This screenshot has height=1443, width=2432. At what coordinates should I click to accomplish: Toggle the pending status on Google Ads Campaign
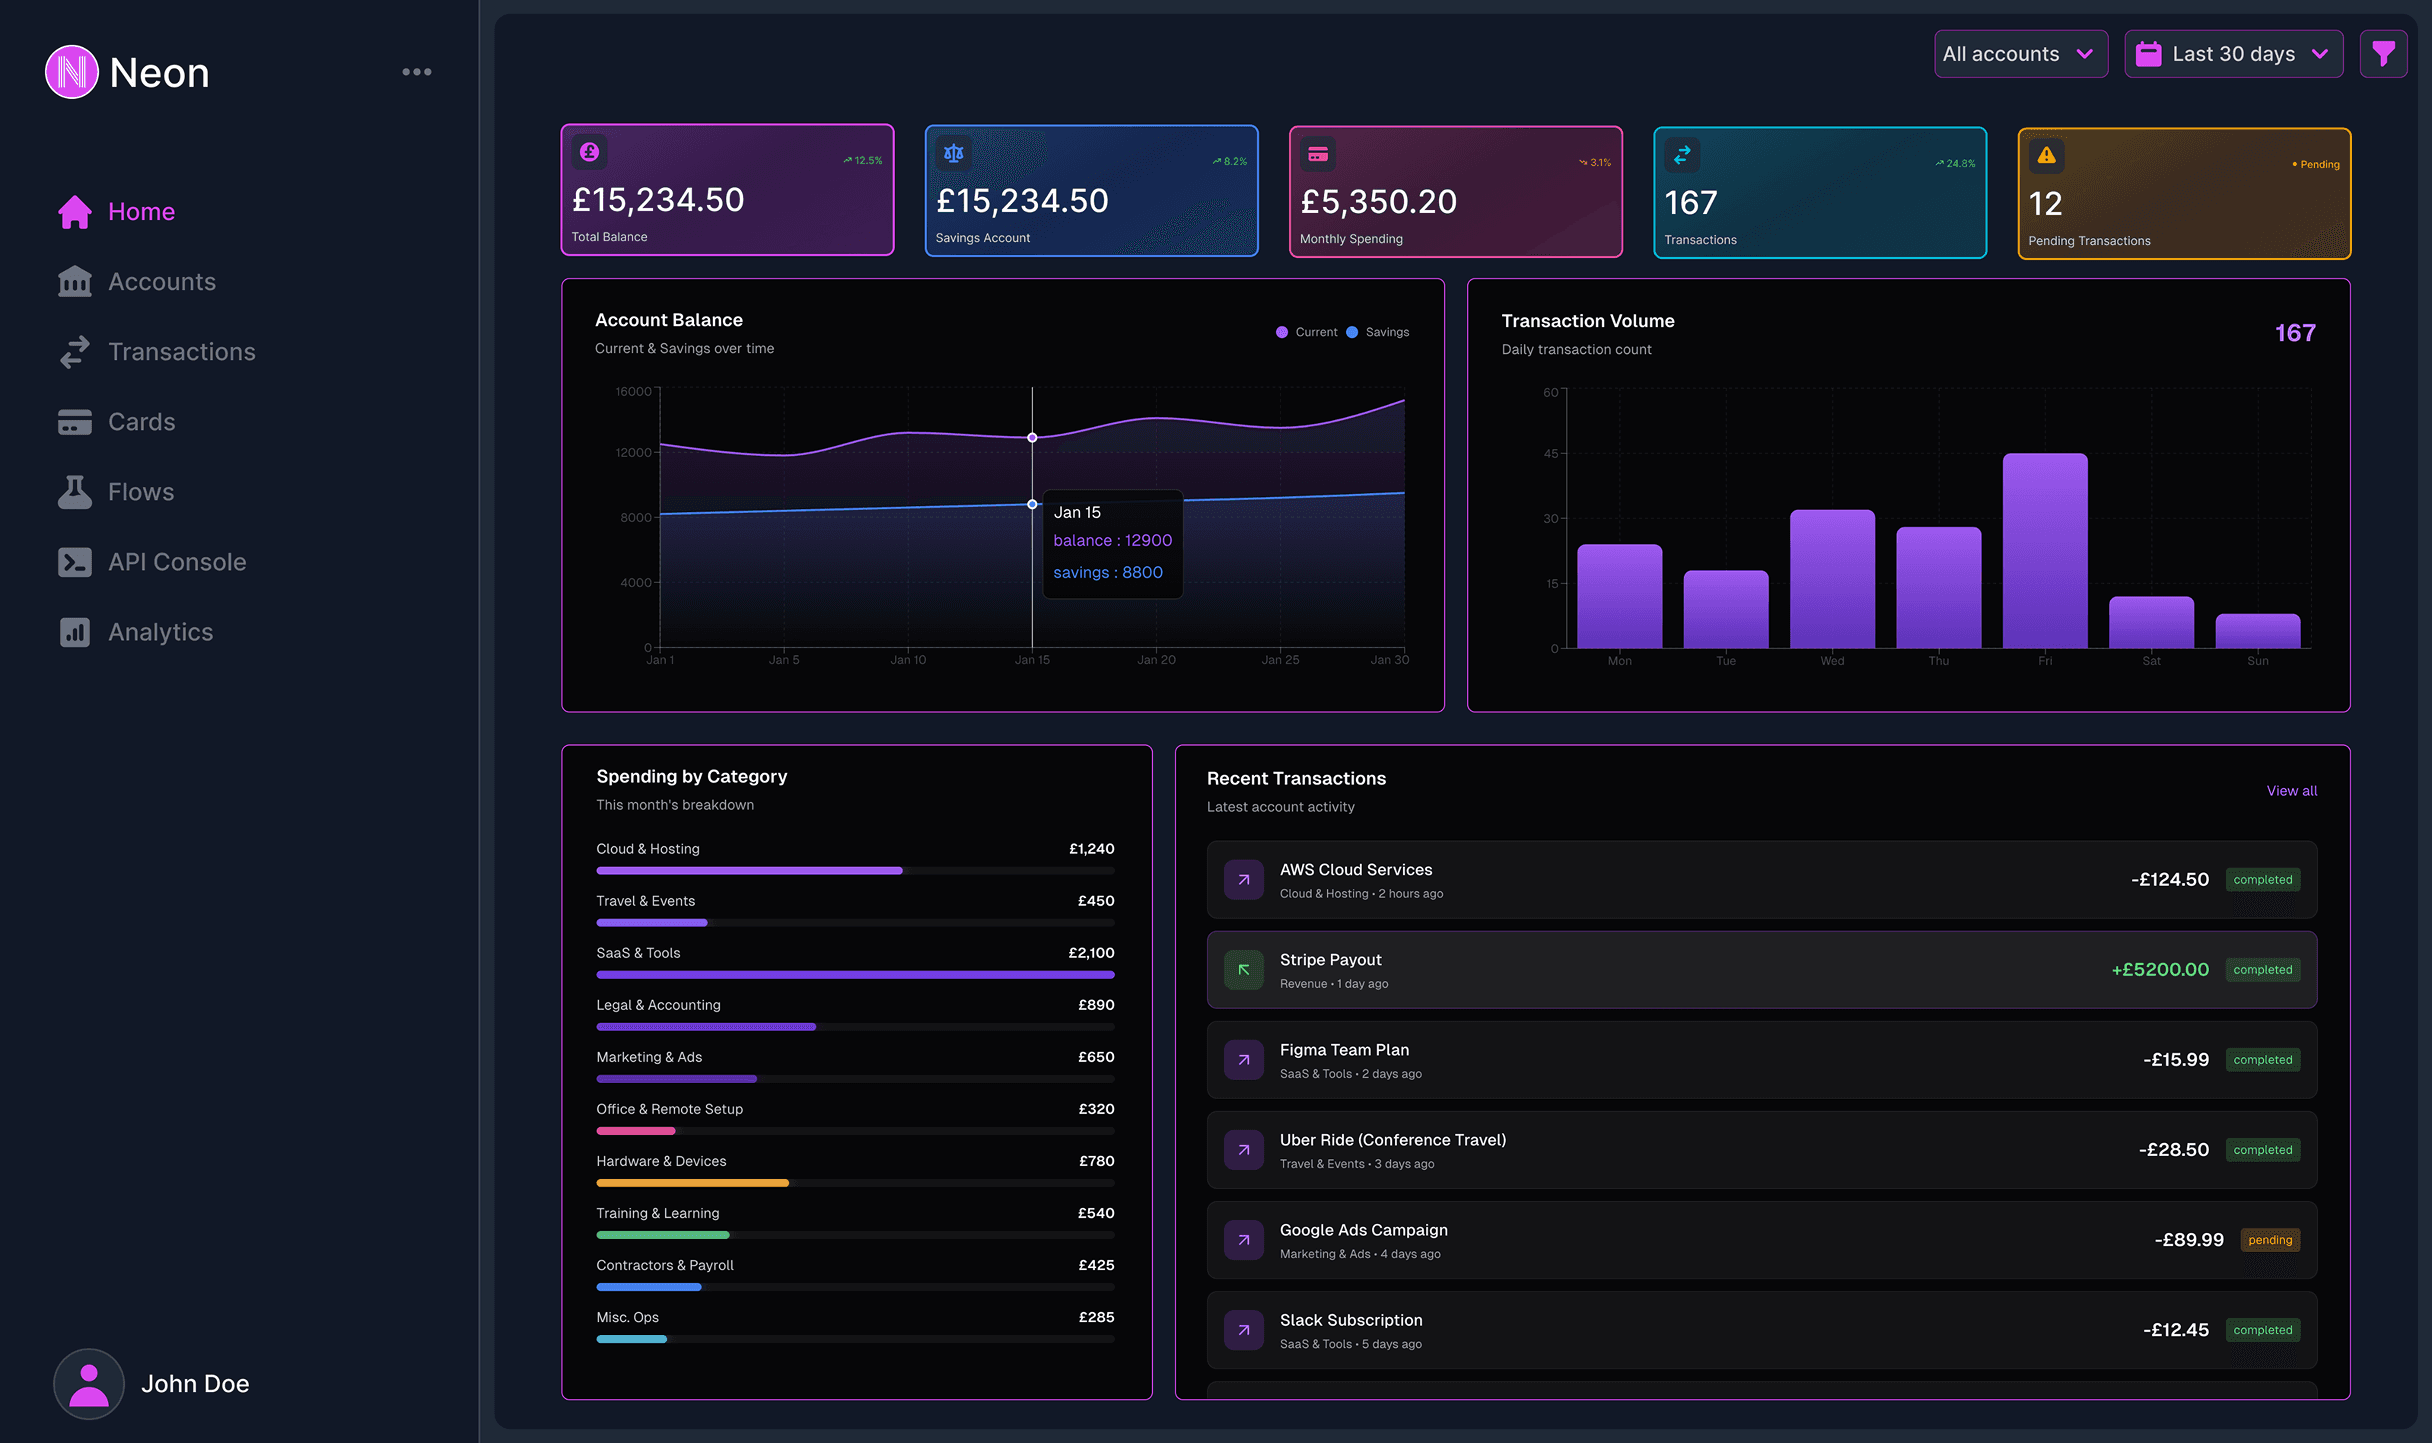(2270, 1239)
